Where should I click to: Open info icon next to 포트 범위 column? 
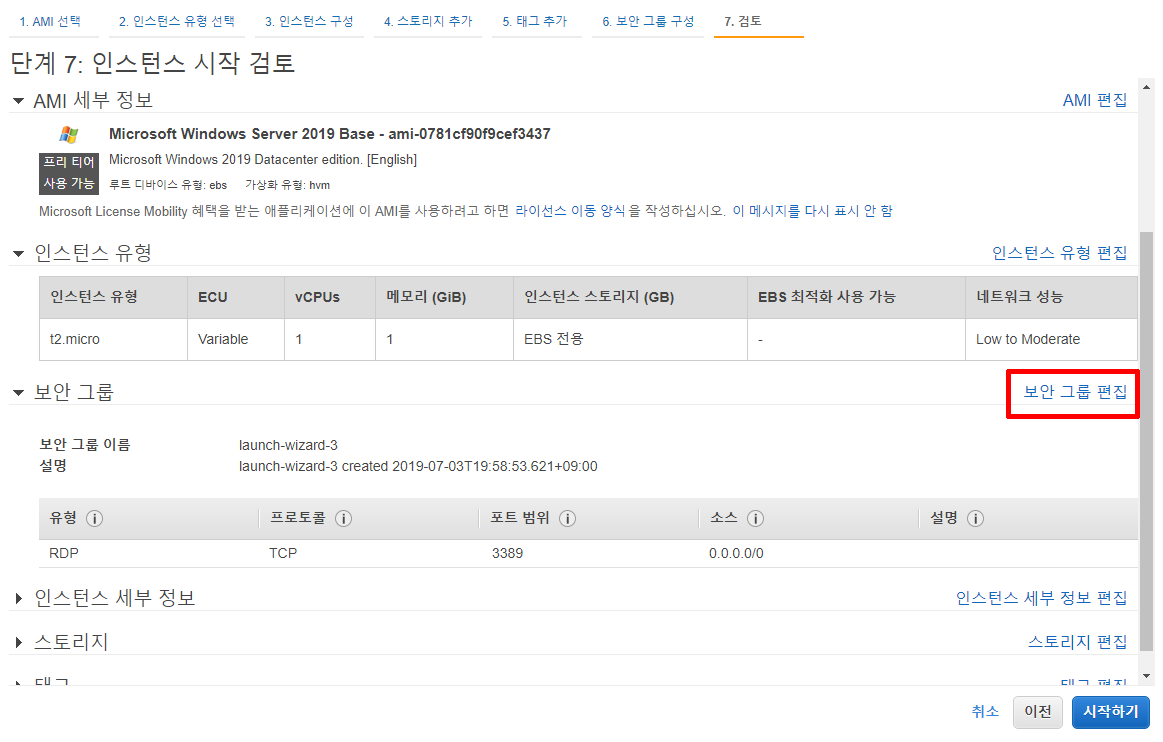[x=567, y=519]
